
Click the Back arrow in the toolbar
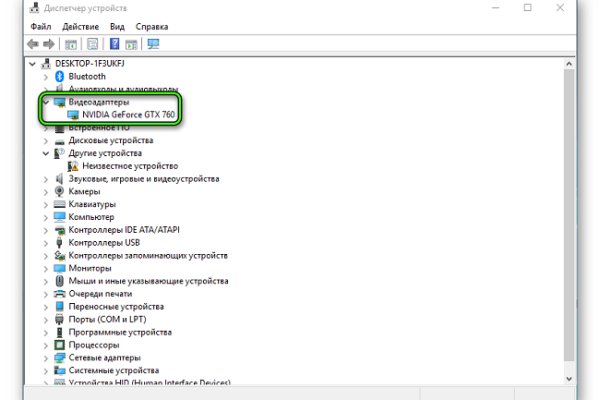[32, 44]
